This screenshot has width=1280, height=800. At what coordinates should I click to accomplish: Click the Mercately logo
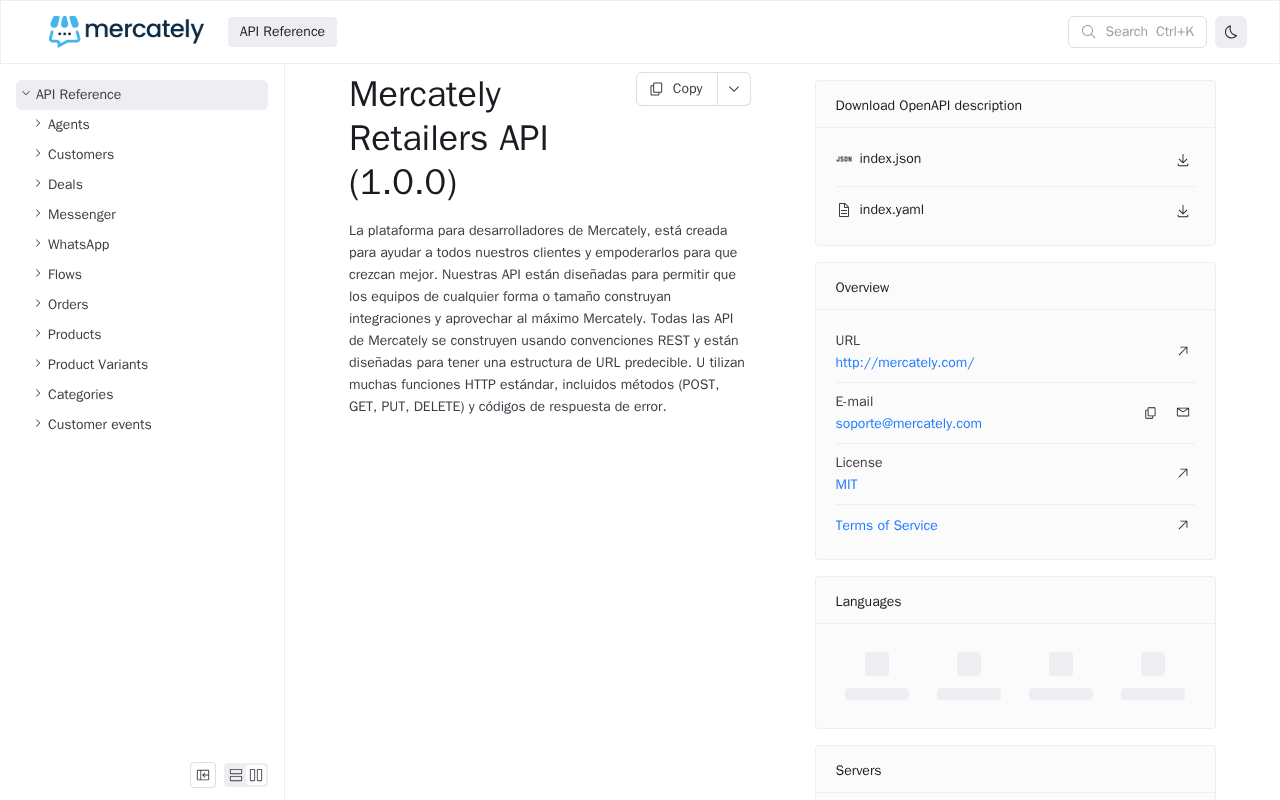(x=126, y=31)
